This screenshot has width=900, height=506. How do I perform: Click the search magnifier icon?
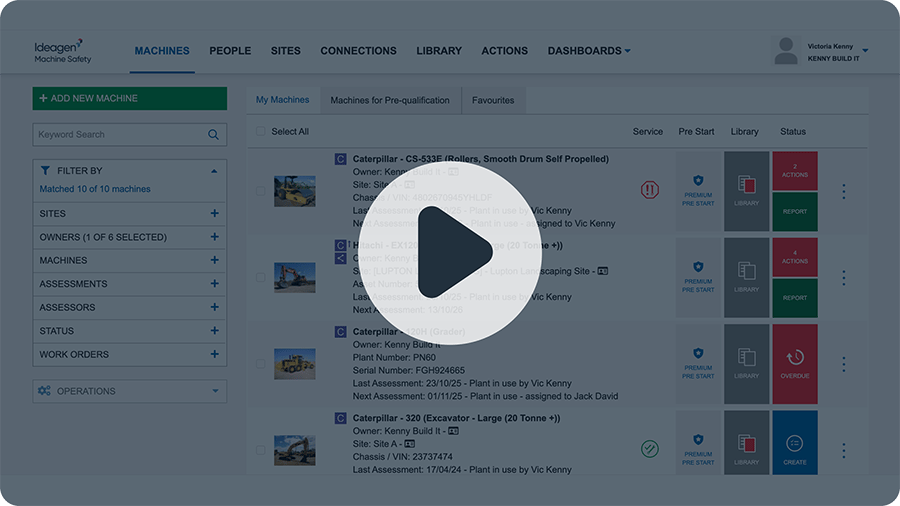213,135
